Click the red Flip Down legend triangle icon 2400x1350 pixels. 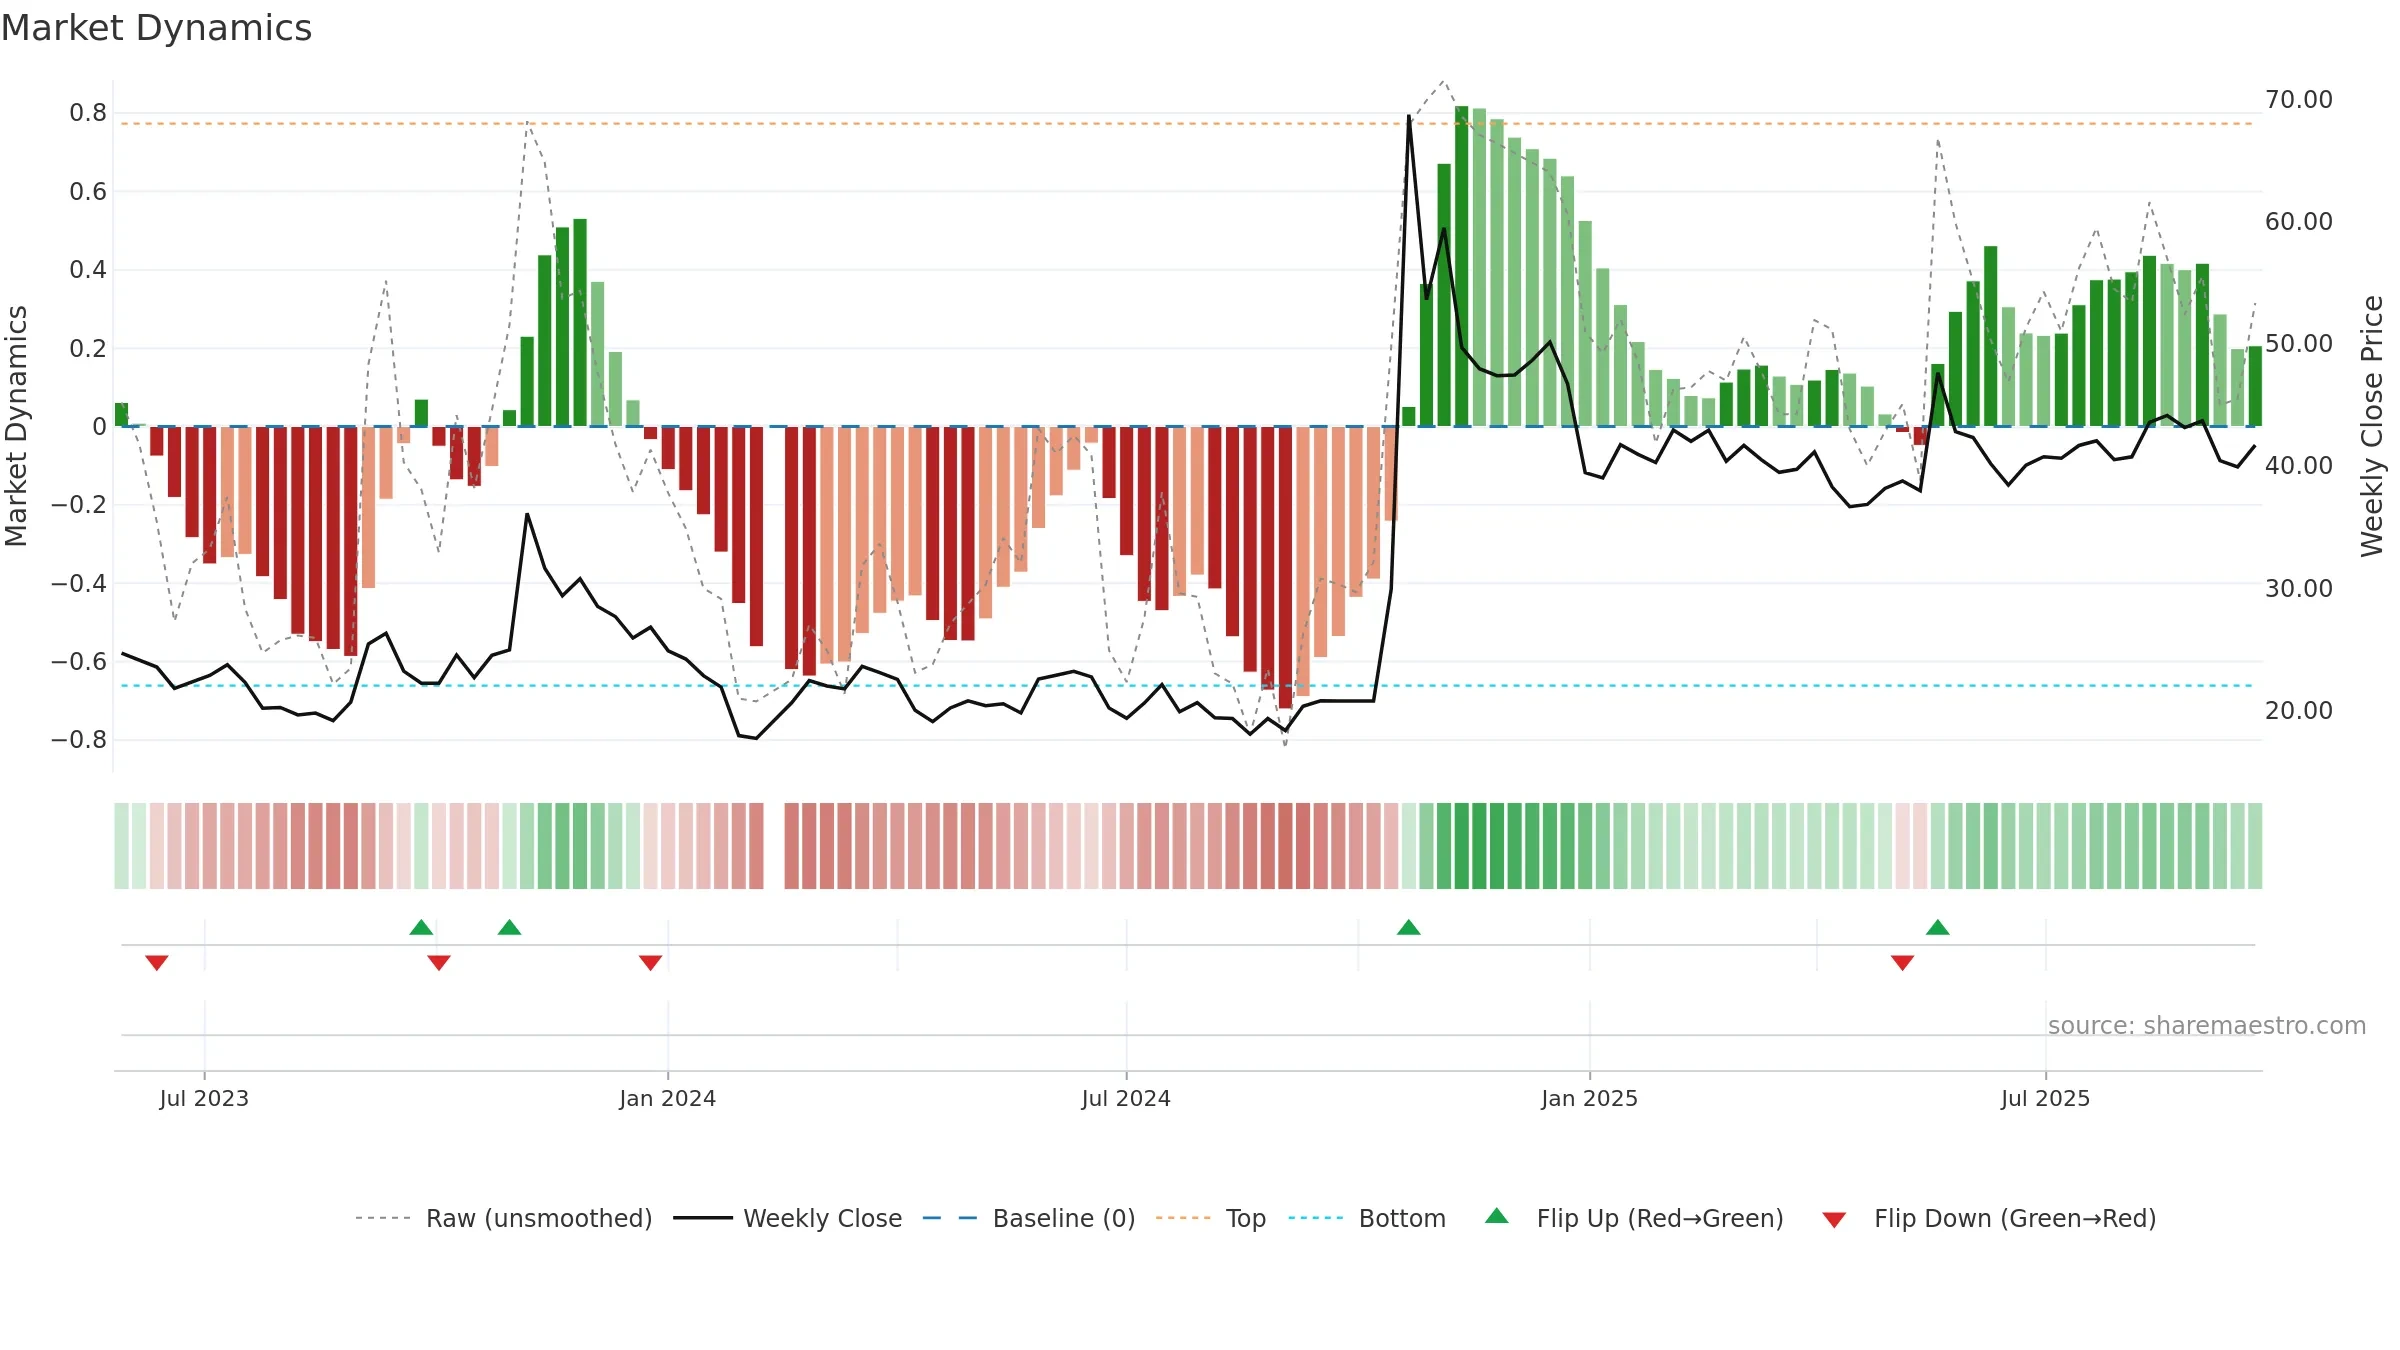[x=1834, y=1220]
